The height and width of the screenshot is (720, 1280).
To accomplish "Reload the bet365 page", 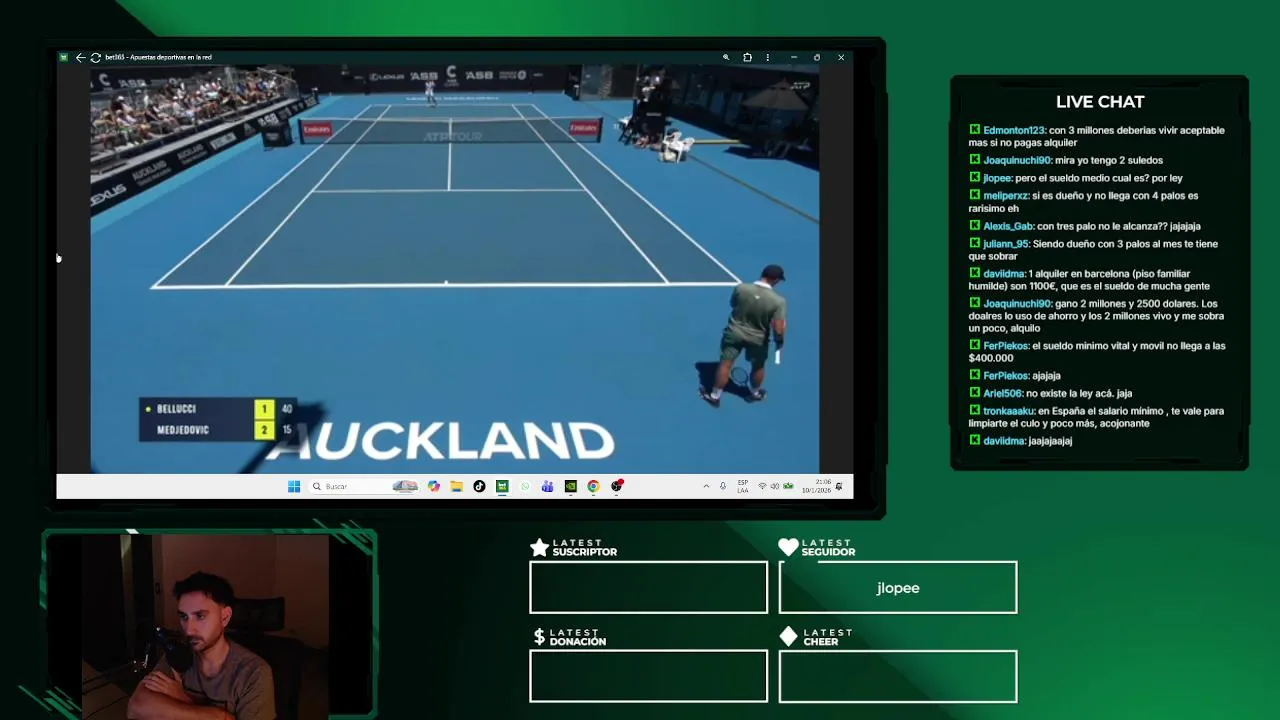I will coord(96,57).
